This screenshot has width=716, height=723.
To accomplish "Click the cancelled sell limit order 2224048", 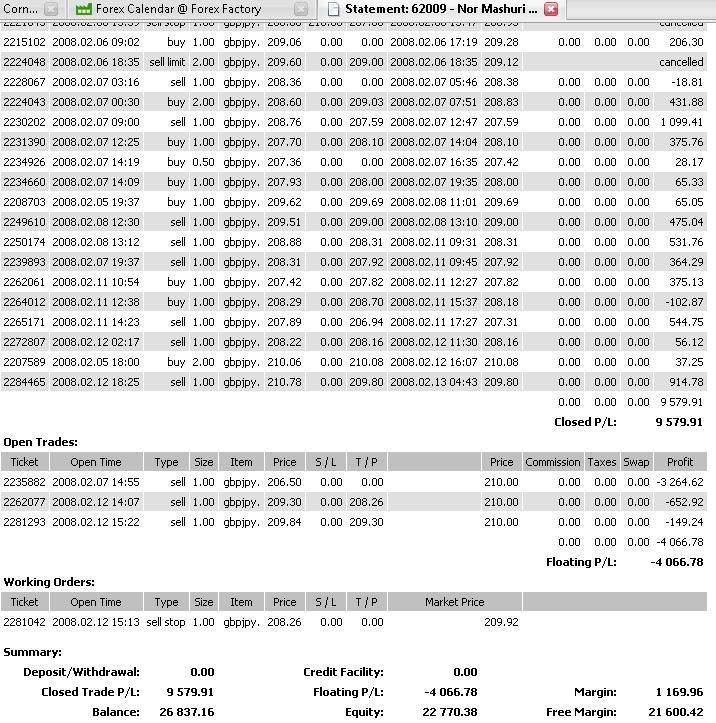I will coord(24,62).
